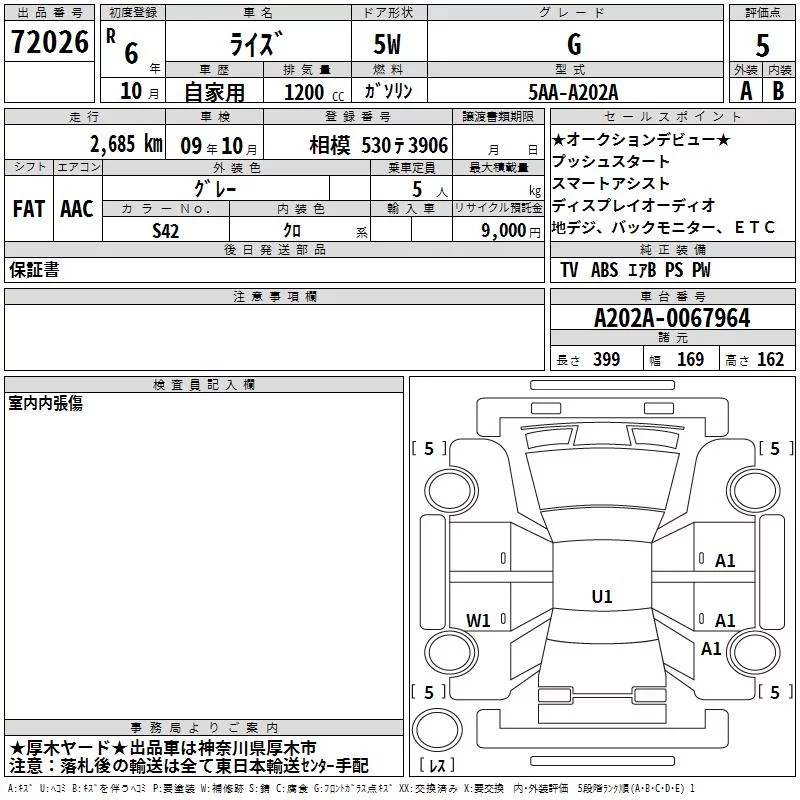Click recycle deposit 9,000円

pyautogui.click(x=511, y=231)
